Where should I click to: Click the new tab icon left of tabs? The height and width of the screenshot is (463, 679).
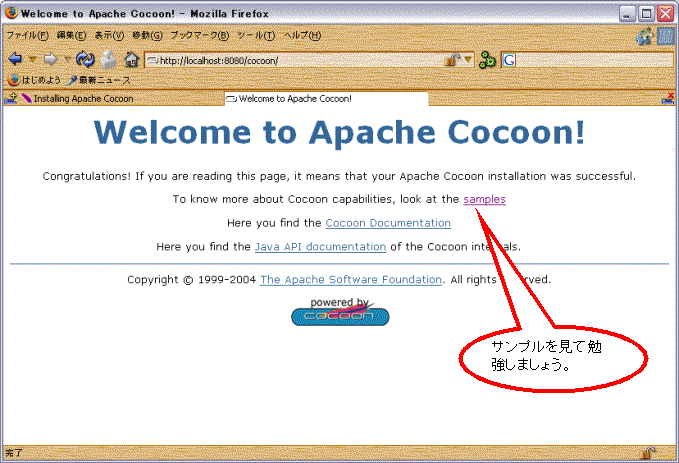tap(11, 98)
